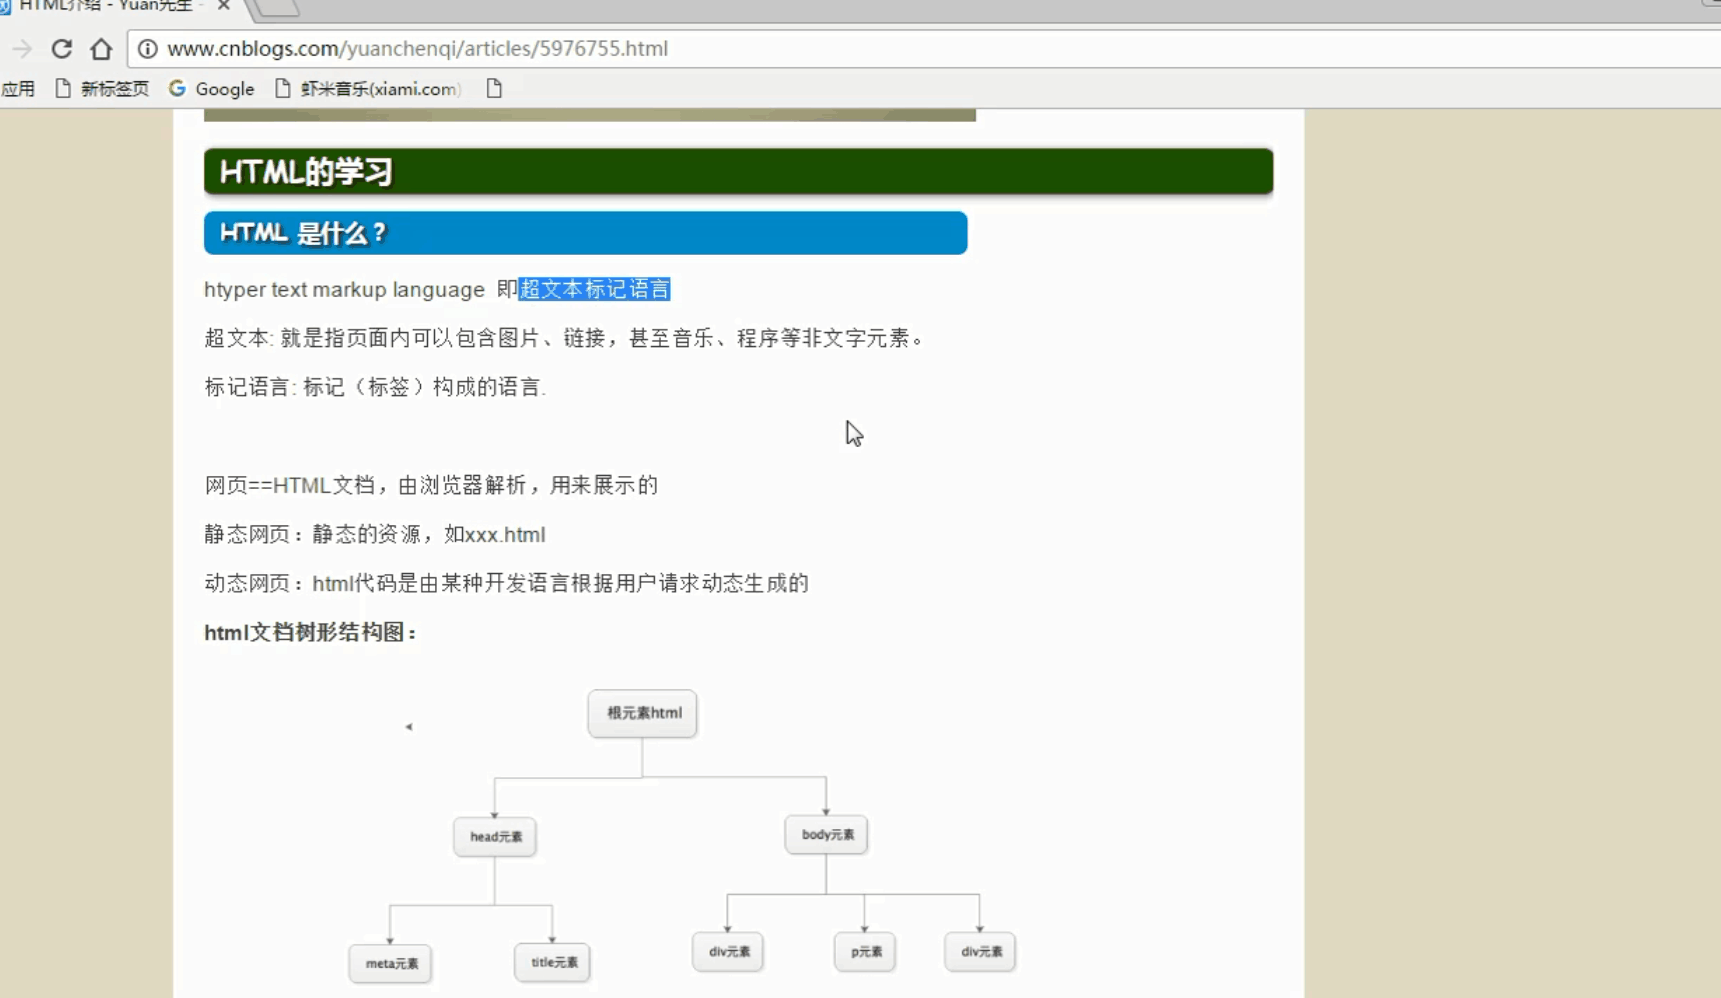Click the site information icon in address bar

click(x=147, y=48)
